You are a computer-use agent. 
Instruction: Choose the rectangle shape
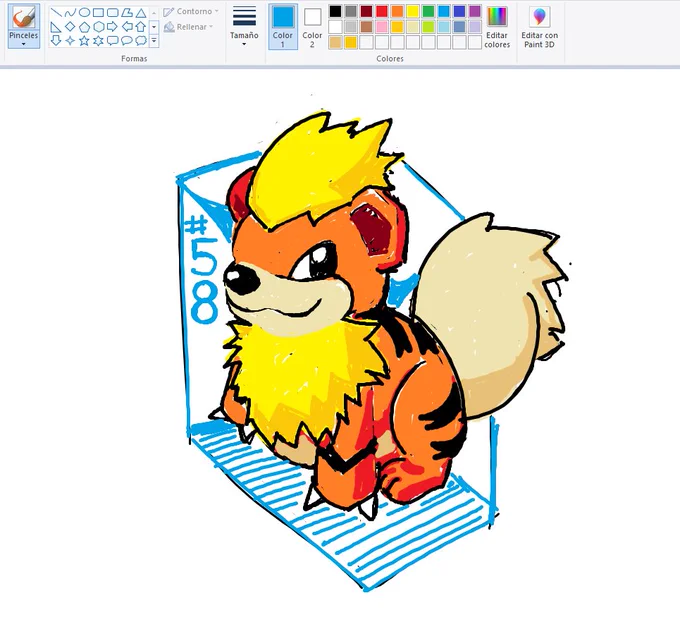[x=98, y=13]
